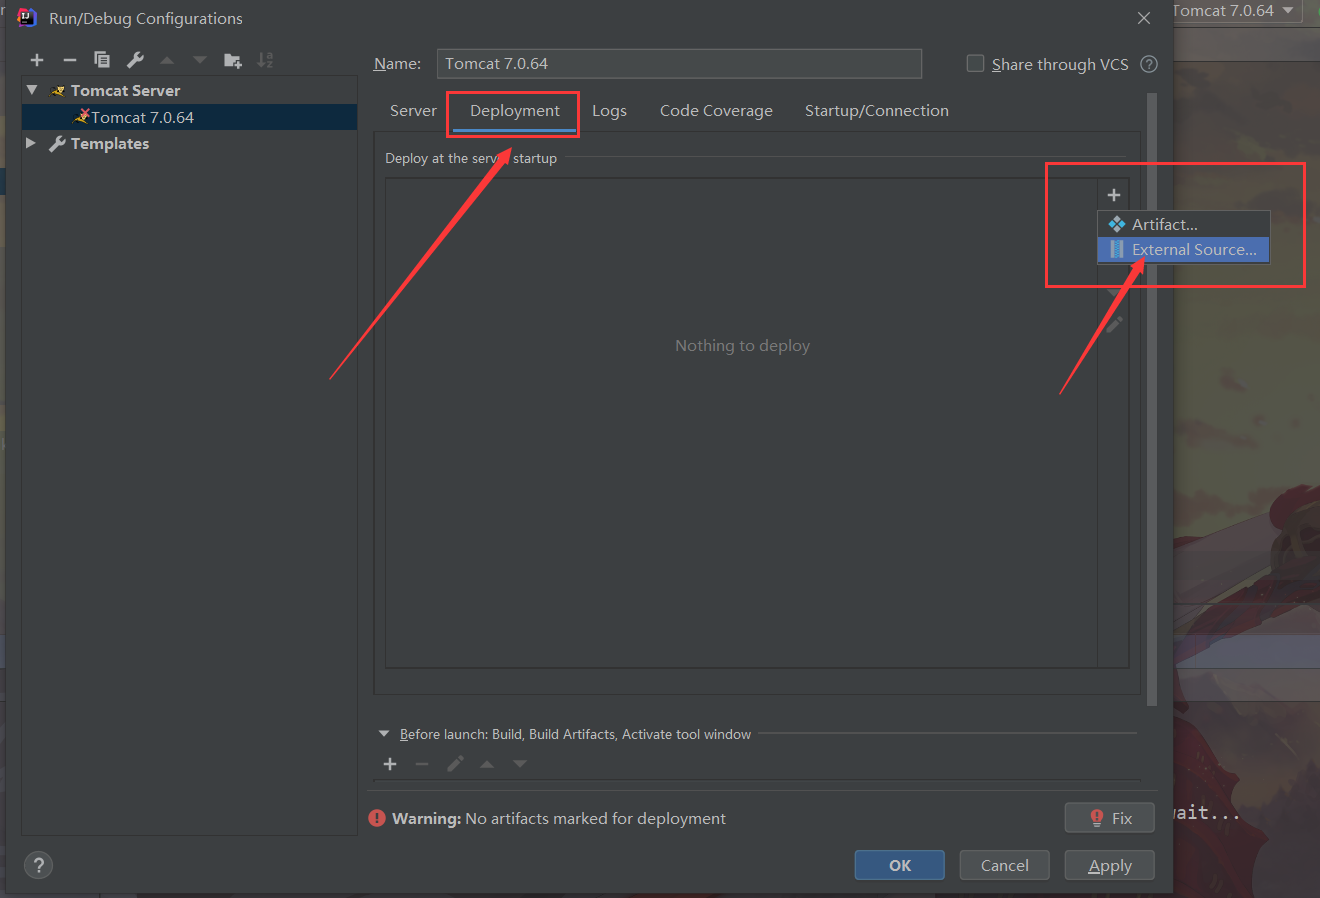Image resolution: width=1320 pixels, height=898 pixels.
Task: Remove the selected configuration
Action: click(x=69, y=60)
